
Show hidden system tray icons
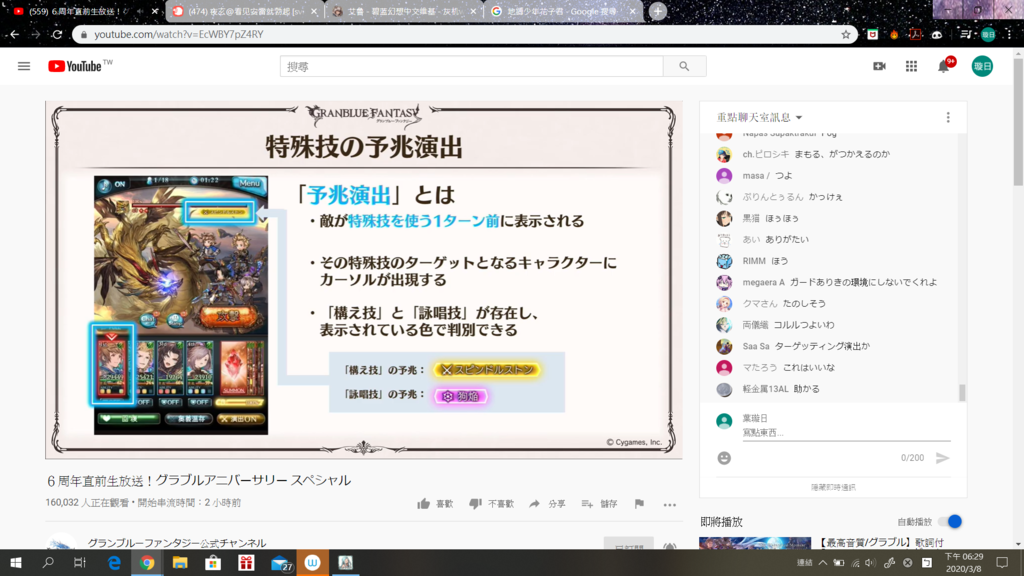tap(823, 562)
